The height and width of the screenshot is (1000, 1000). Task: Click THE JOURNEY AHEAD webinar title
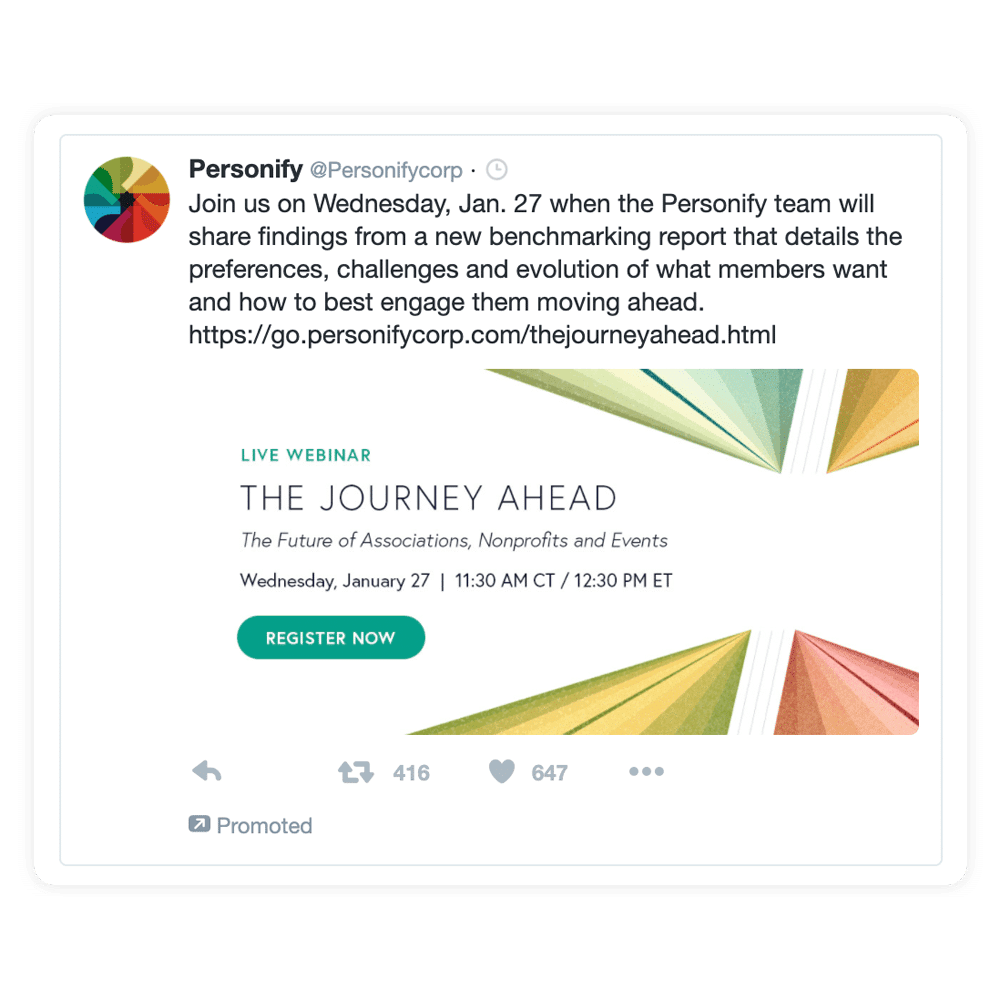coord(429,498)
